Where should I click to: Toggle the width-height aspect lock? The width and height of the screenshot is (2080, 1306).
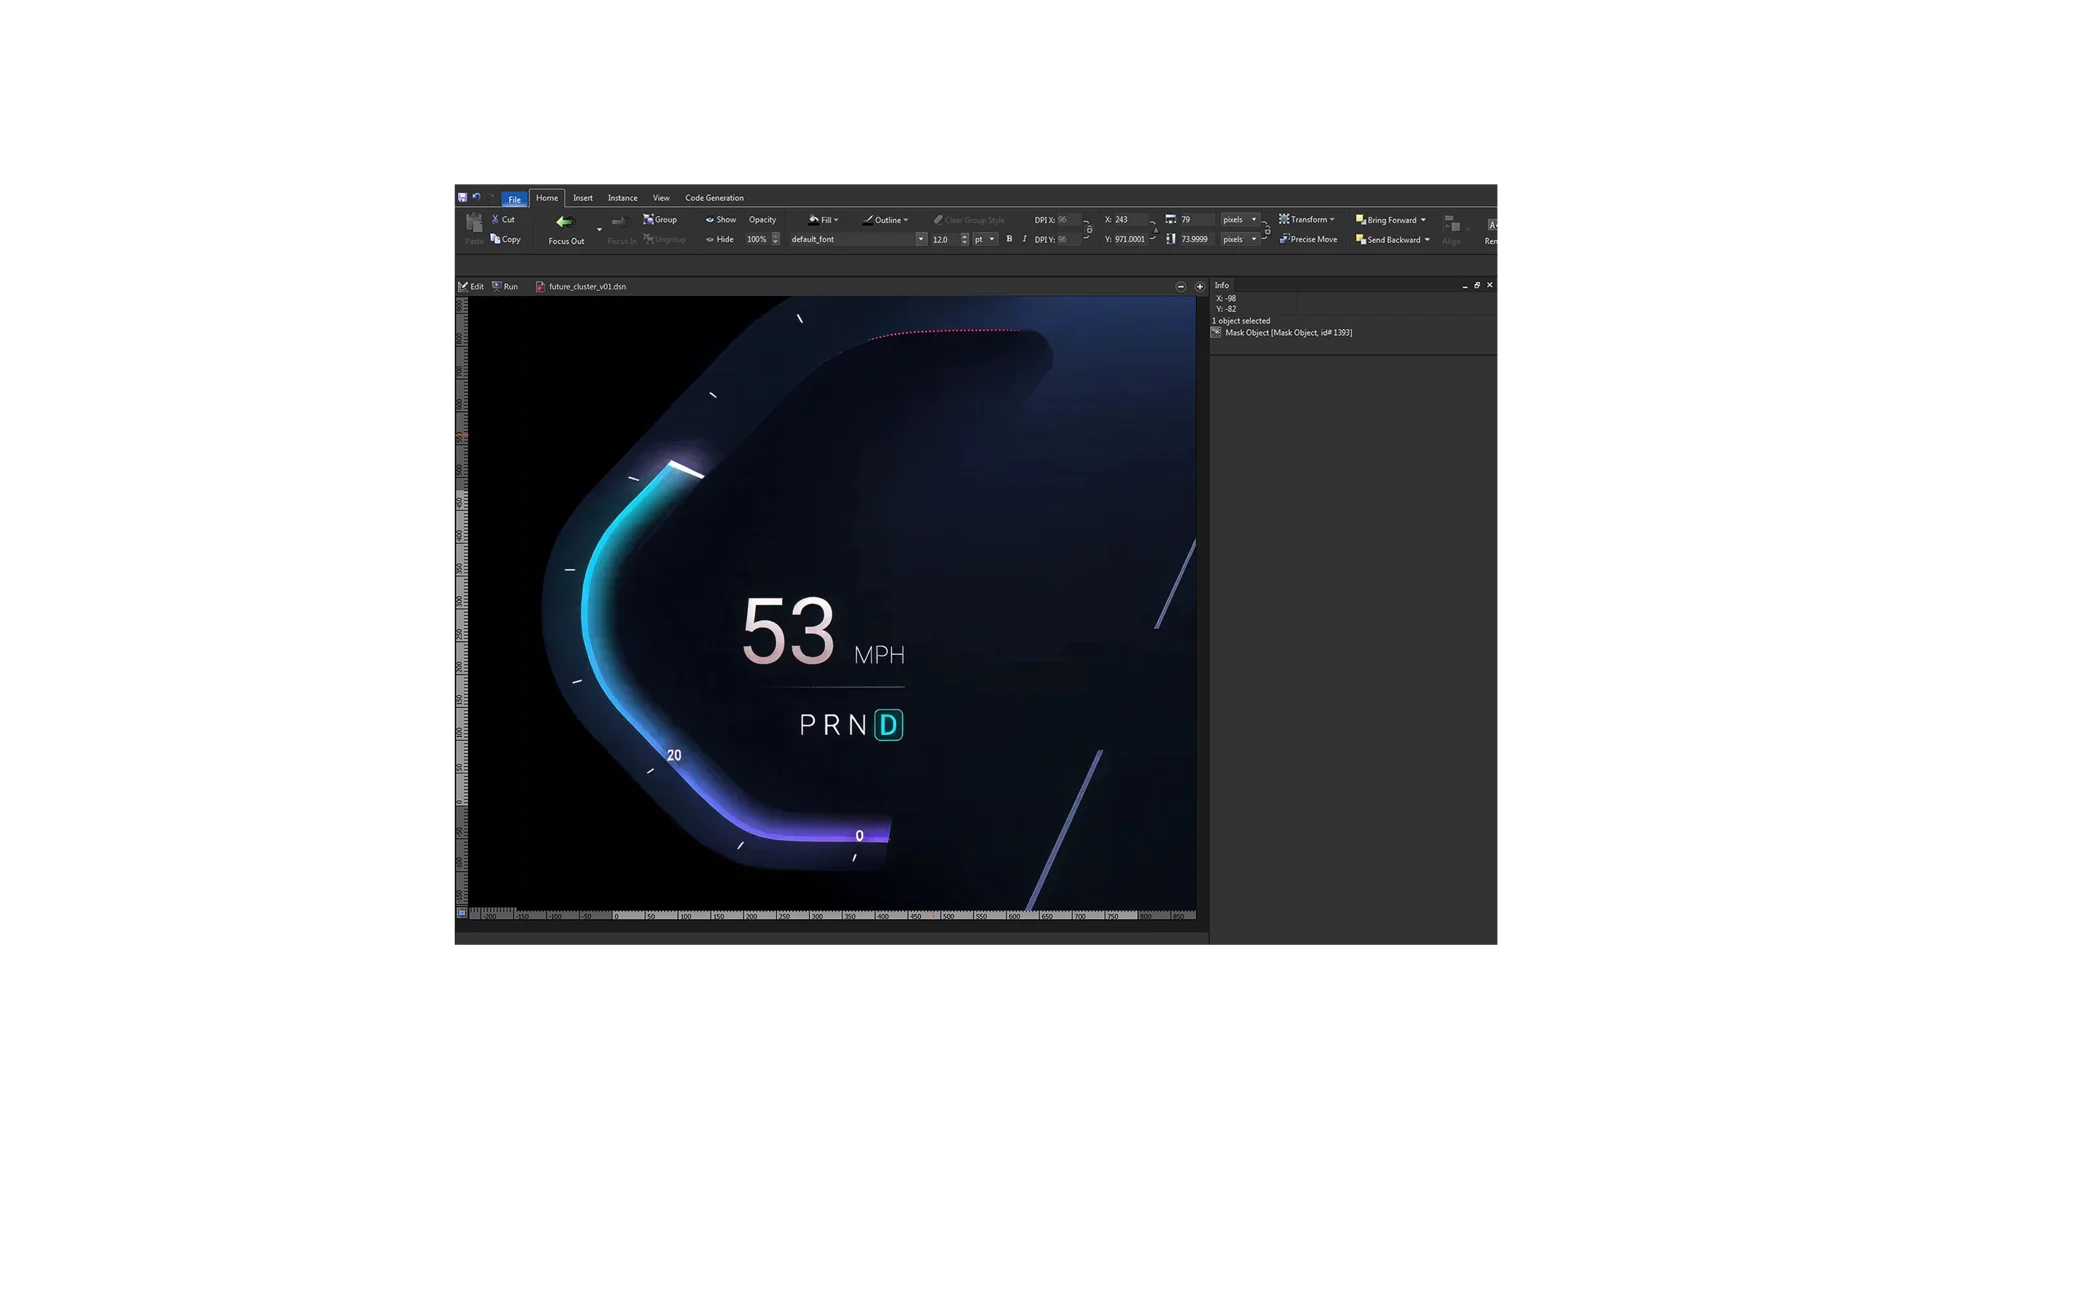tap(1267, 230)
